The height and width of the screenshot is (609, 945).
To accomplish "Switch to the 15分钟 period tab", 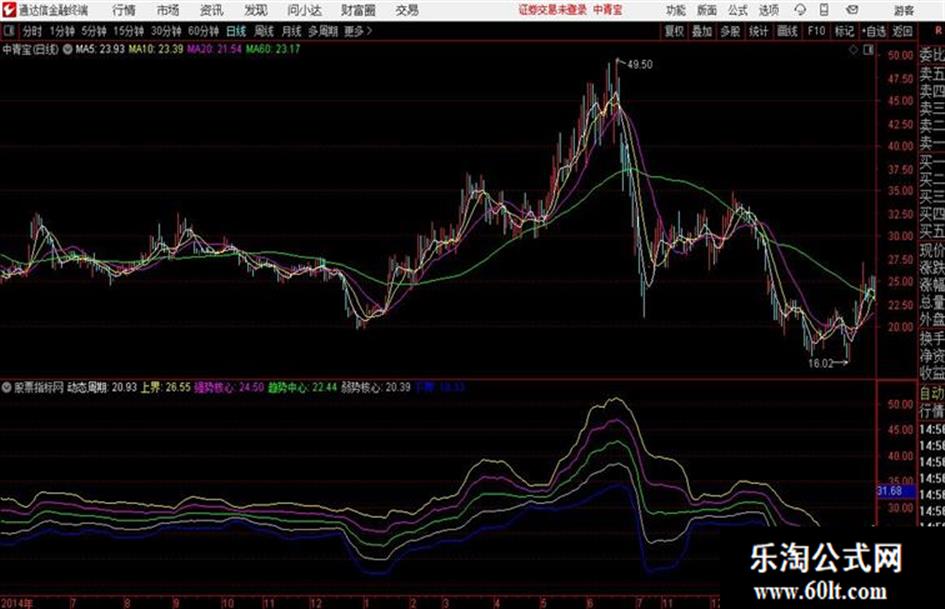I will pos(129,31).
